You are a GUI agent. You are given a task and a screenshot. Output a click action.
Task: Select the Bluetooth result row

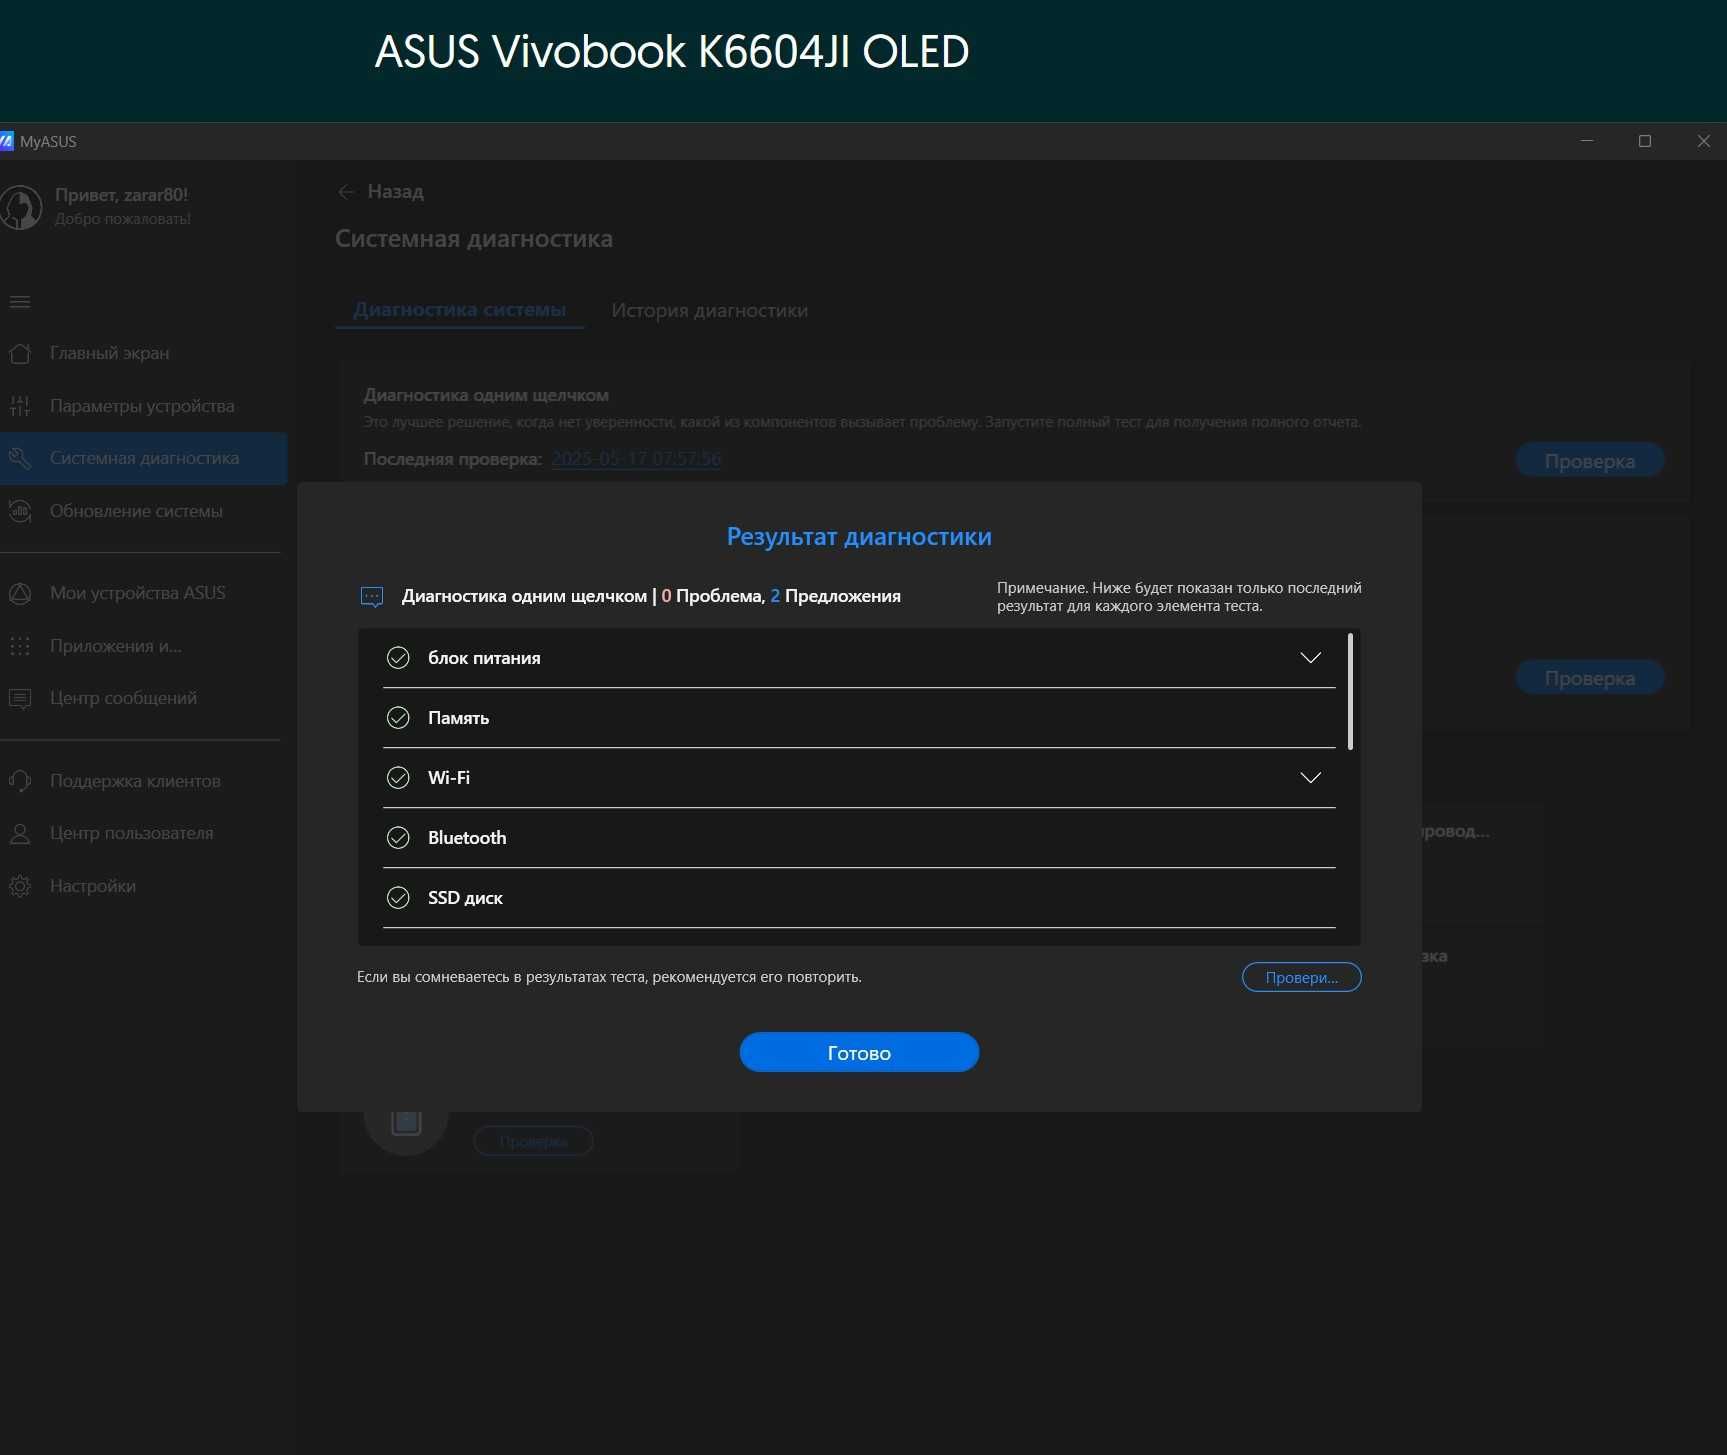pos(859,838)
